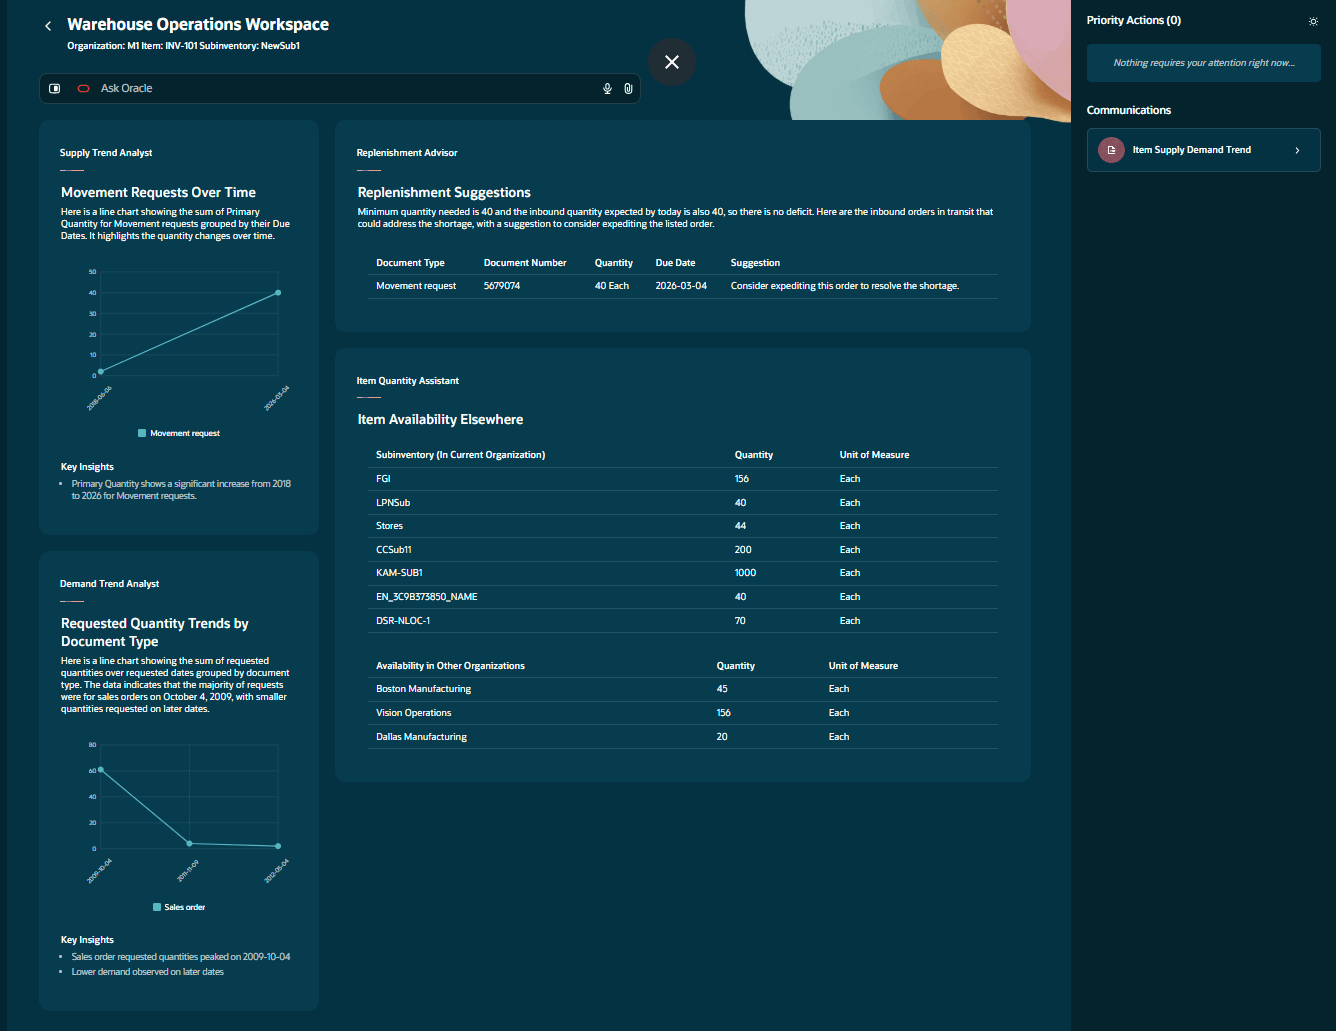Click the CCSub11 subinventory row name
The width and height of the screenshot is (1336, 1031).
tap(394, 550)
